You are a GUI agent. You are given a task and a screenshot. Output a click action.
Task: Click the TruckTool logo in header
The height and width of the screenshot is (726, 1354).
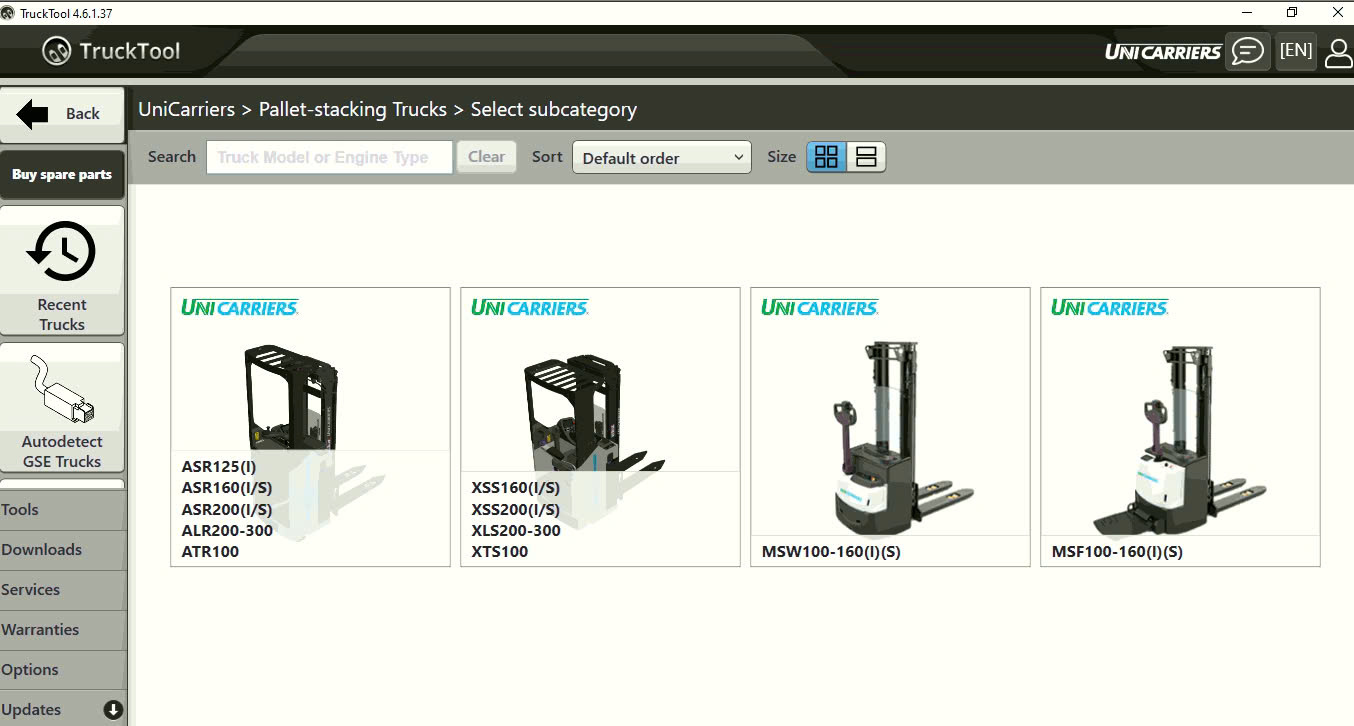click(x=111, y=51)
